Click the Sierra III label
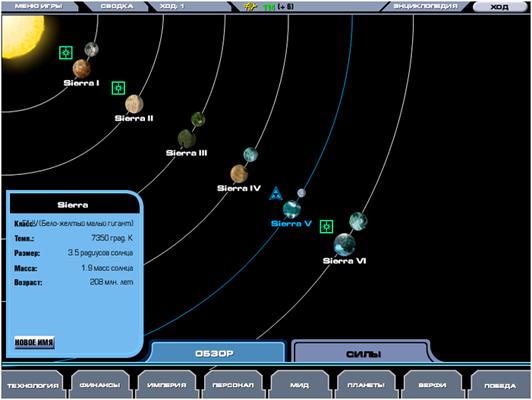Viewport: 532px width, 400px height. (x=187, y=153)
